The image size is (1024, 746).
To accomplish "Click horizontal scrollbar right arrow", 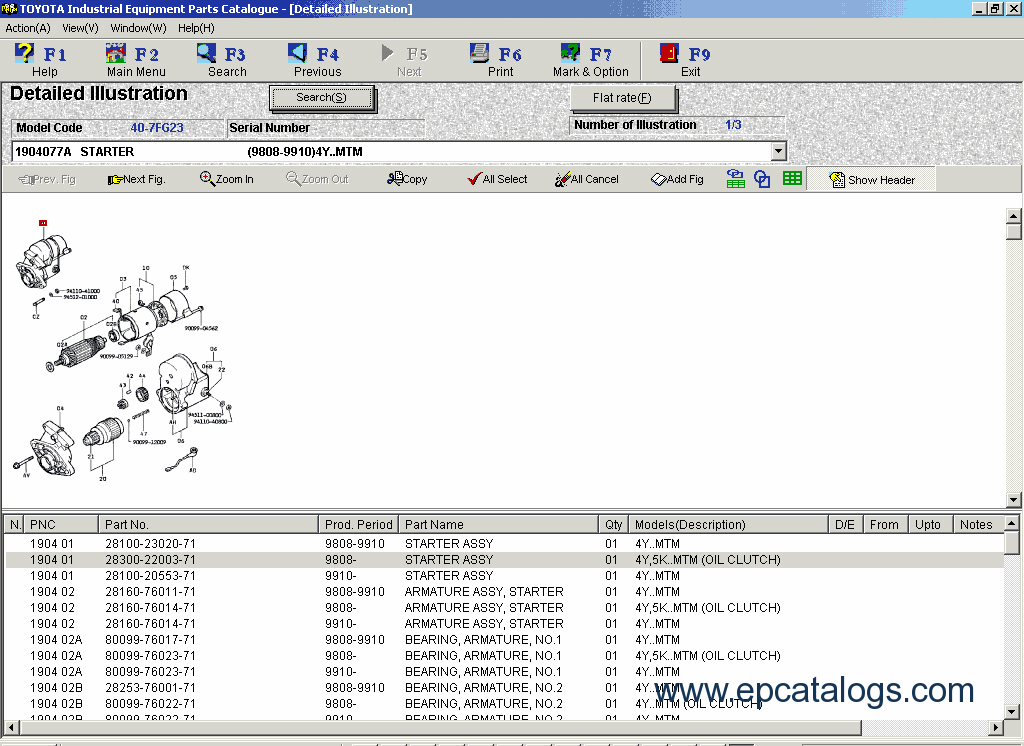I will pos(995,727).
